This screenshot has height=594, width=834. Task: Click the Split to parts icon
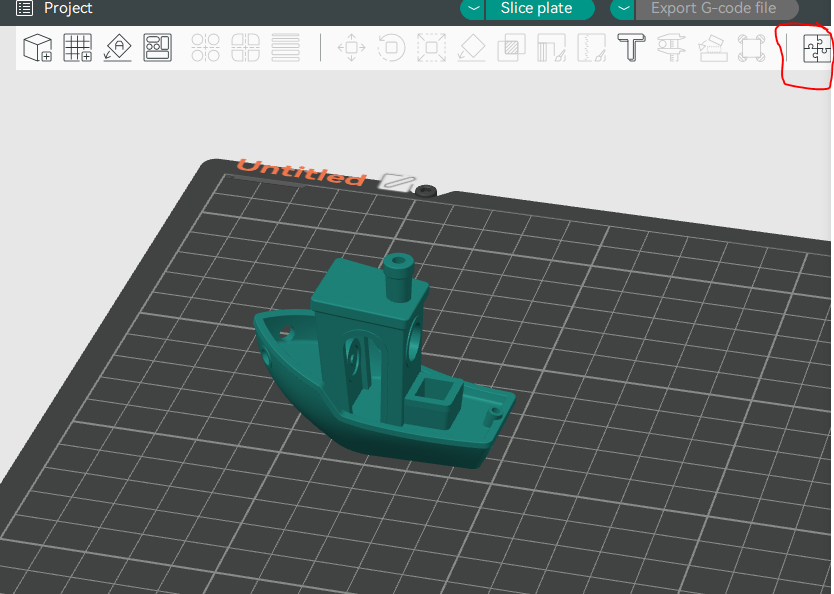click(x=245, y=47)
